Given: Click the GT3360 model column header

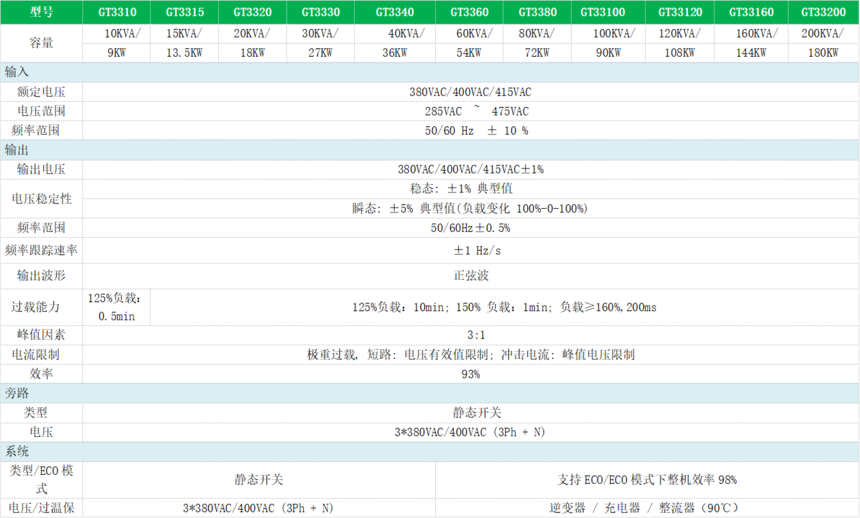Looking at the screenshot, I should pyautogui.click(x=469, y=12).
